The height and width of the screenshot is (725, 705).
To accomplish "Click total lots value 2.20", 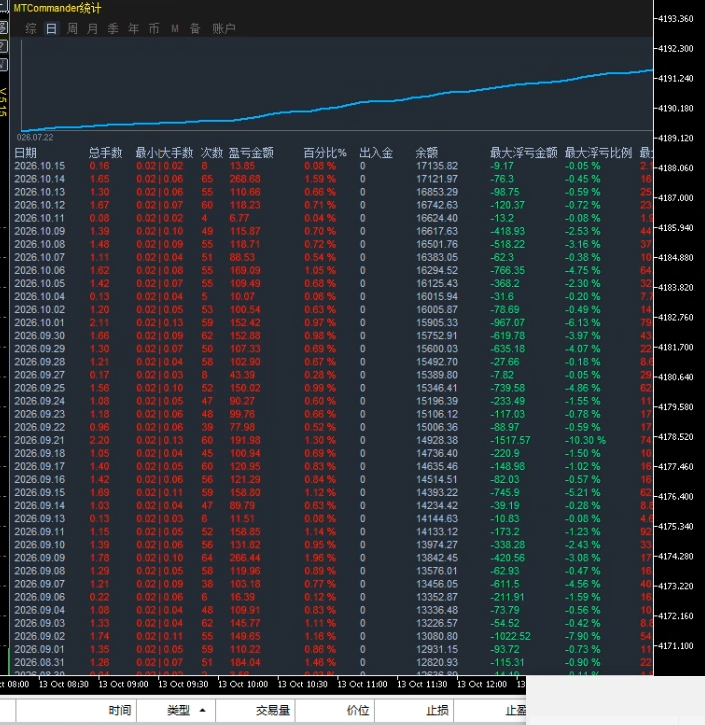I will click(x=99, y=440).
